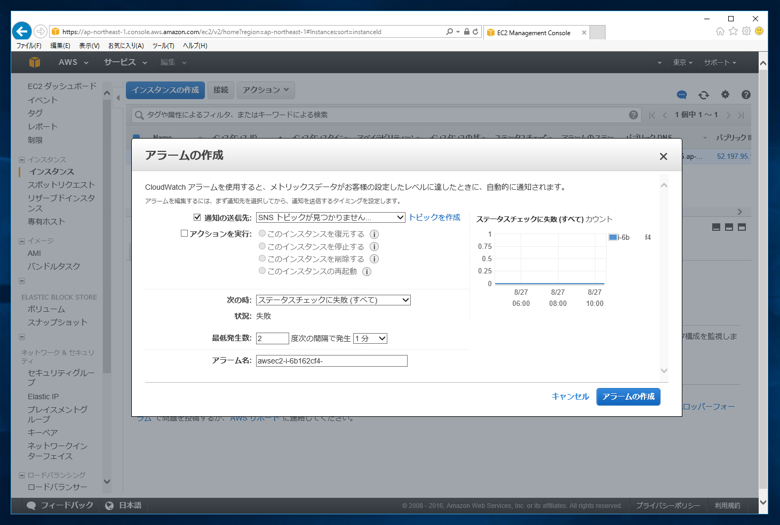Image resolution: width=780 pixels, height=525 pixels.
Task: Click the インスタンスの作成 button
Action: (x=165, y=90)
